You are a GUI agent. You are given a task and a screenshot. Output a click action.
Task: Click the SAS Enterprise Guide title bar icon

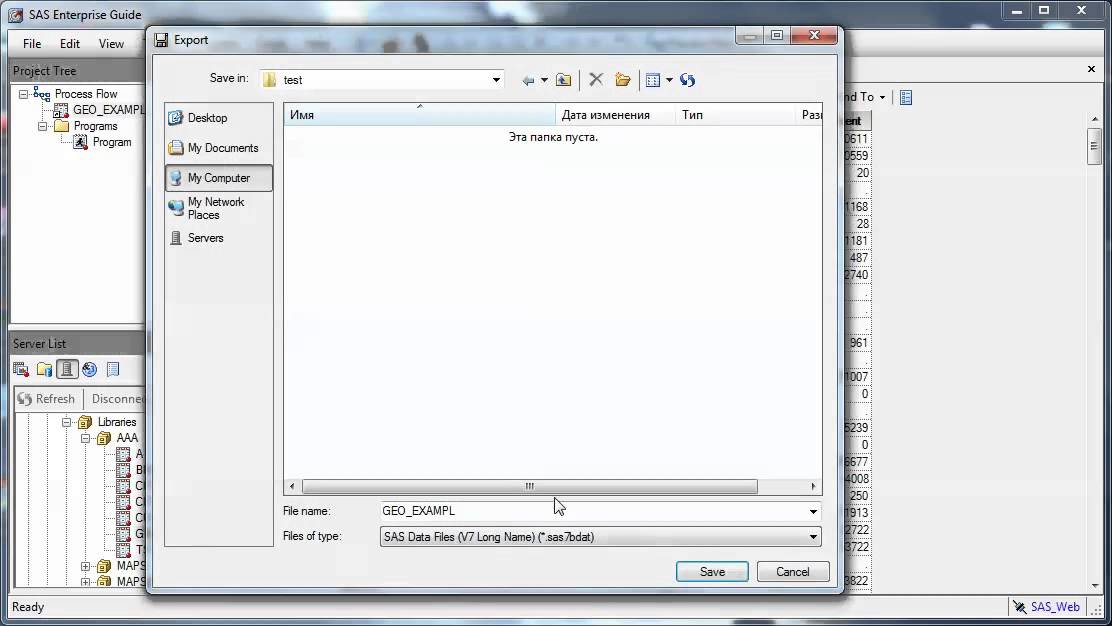16,14
